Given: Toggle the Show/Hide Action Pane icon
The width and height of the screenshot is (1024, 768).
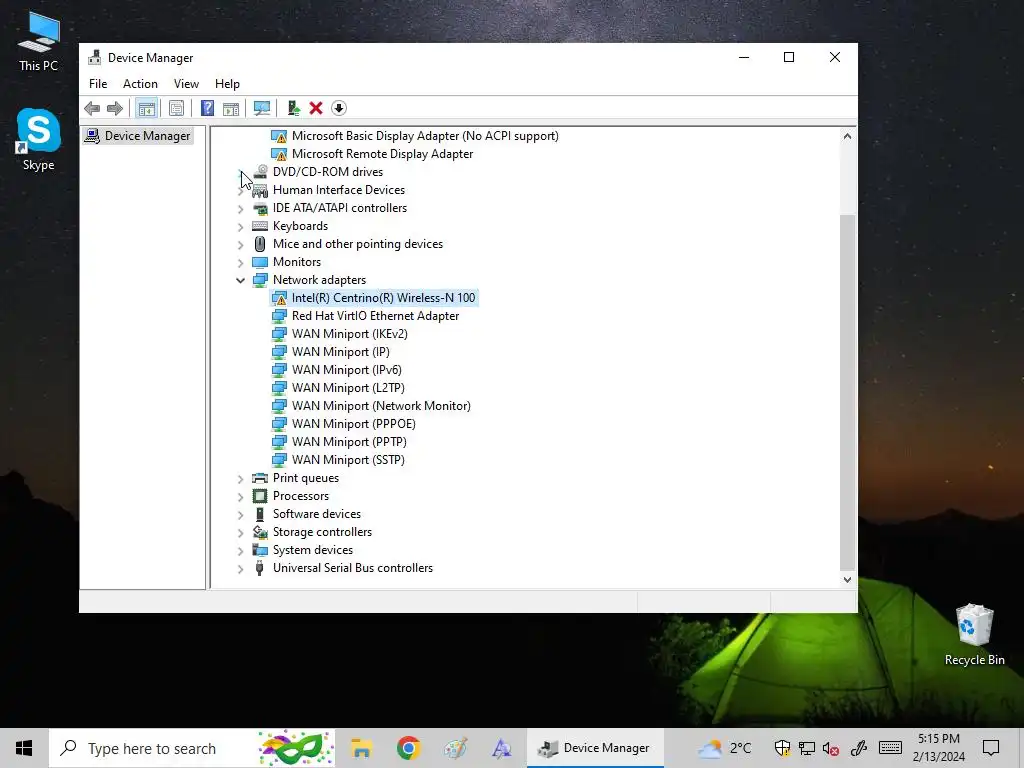Looking at the screenshot, I should (231, 108).
